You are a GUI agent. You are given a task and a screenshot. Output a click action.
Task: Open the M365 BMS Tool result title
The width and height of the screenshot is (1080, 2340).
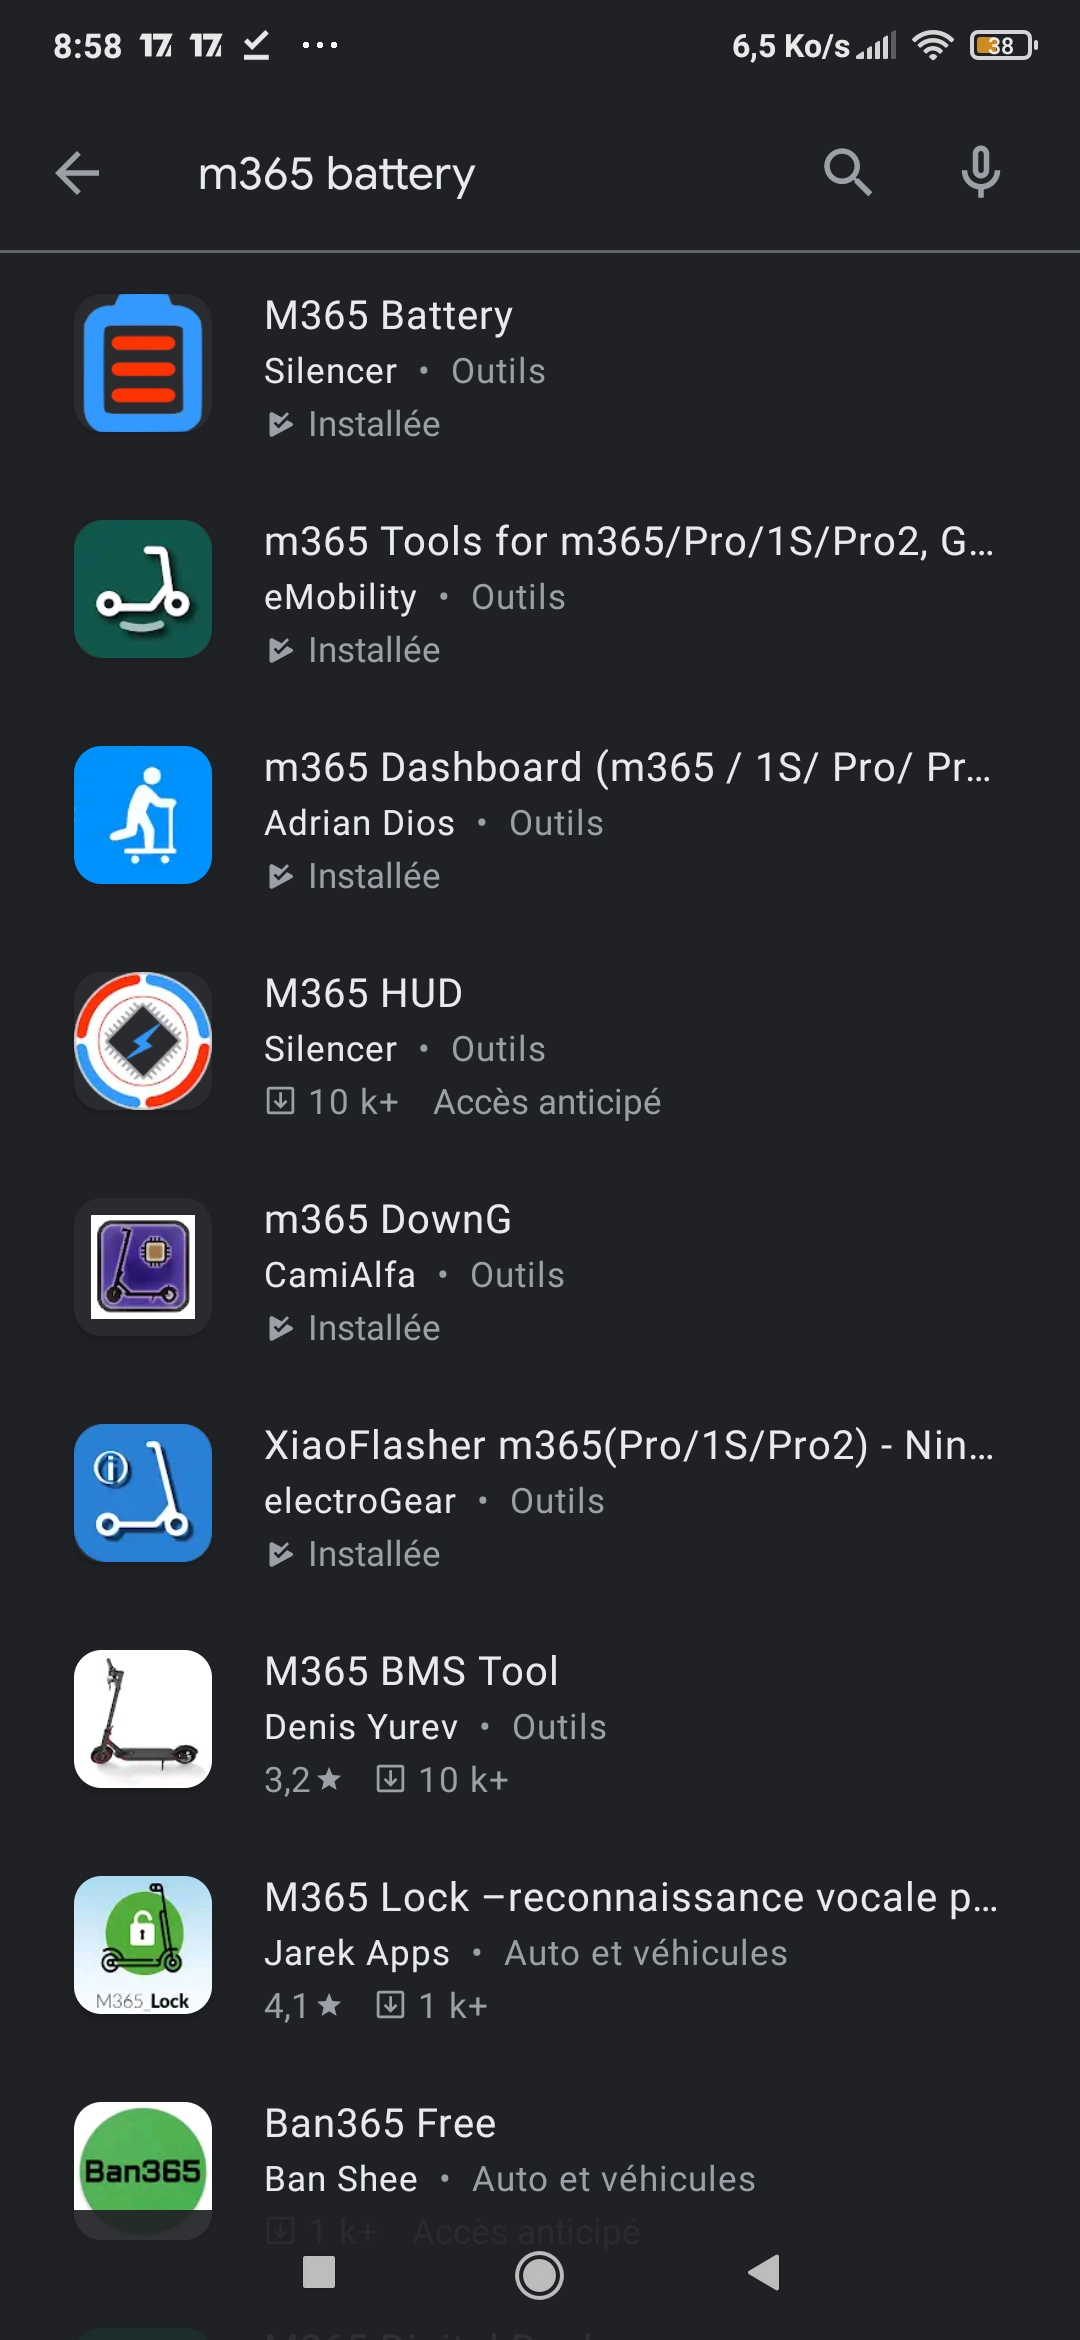pos(412,1671)
